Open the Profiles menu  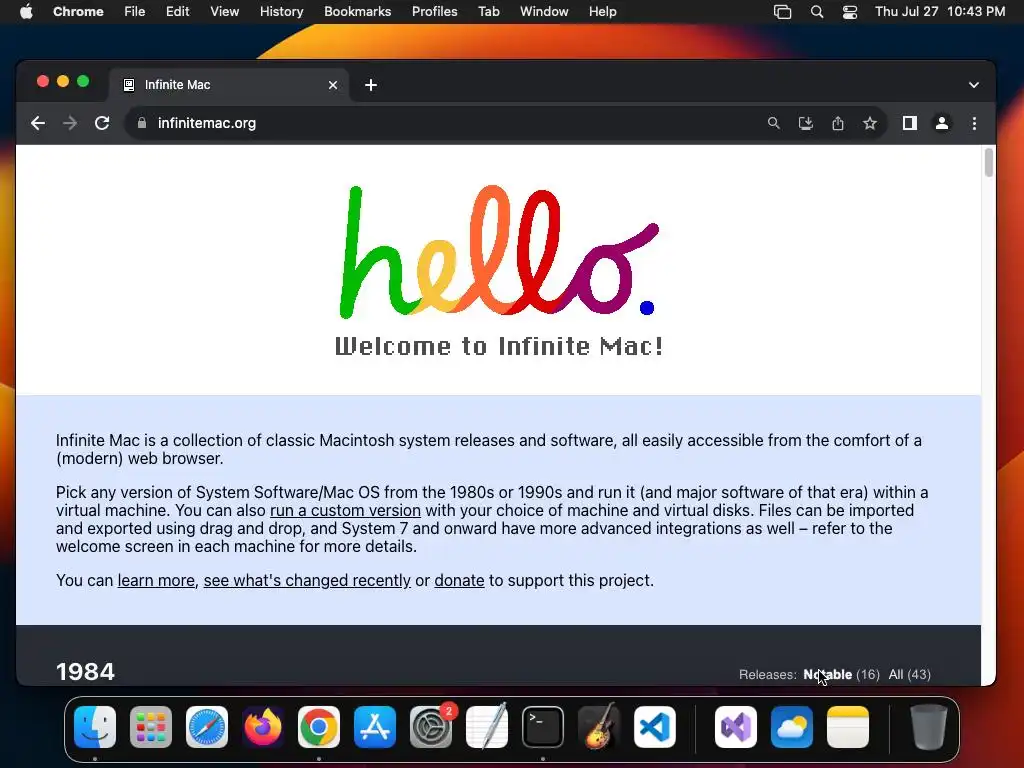tap(434, 11)
